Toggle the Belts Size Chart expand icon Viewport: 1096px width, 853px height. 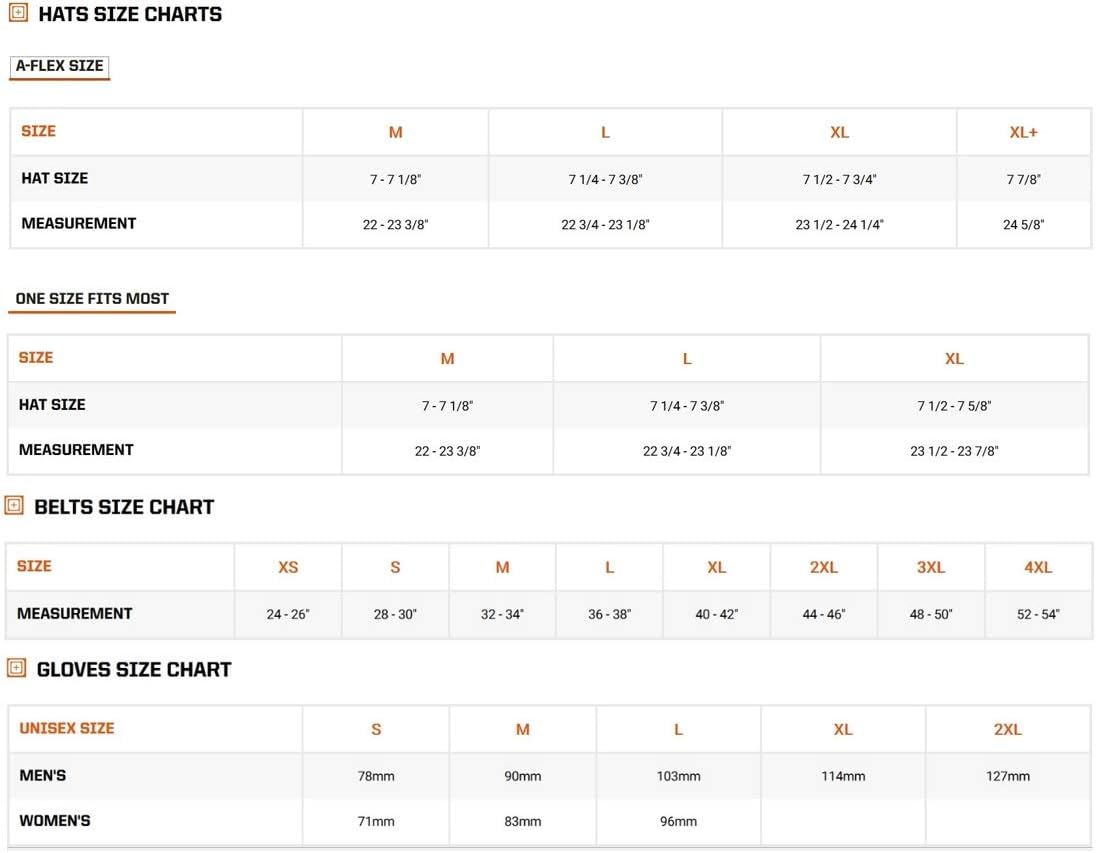coord(14,506)
